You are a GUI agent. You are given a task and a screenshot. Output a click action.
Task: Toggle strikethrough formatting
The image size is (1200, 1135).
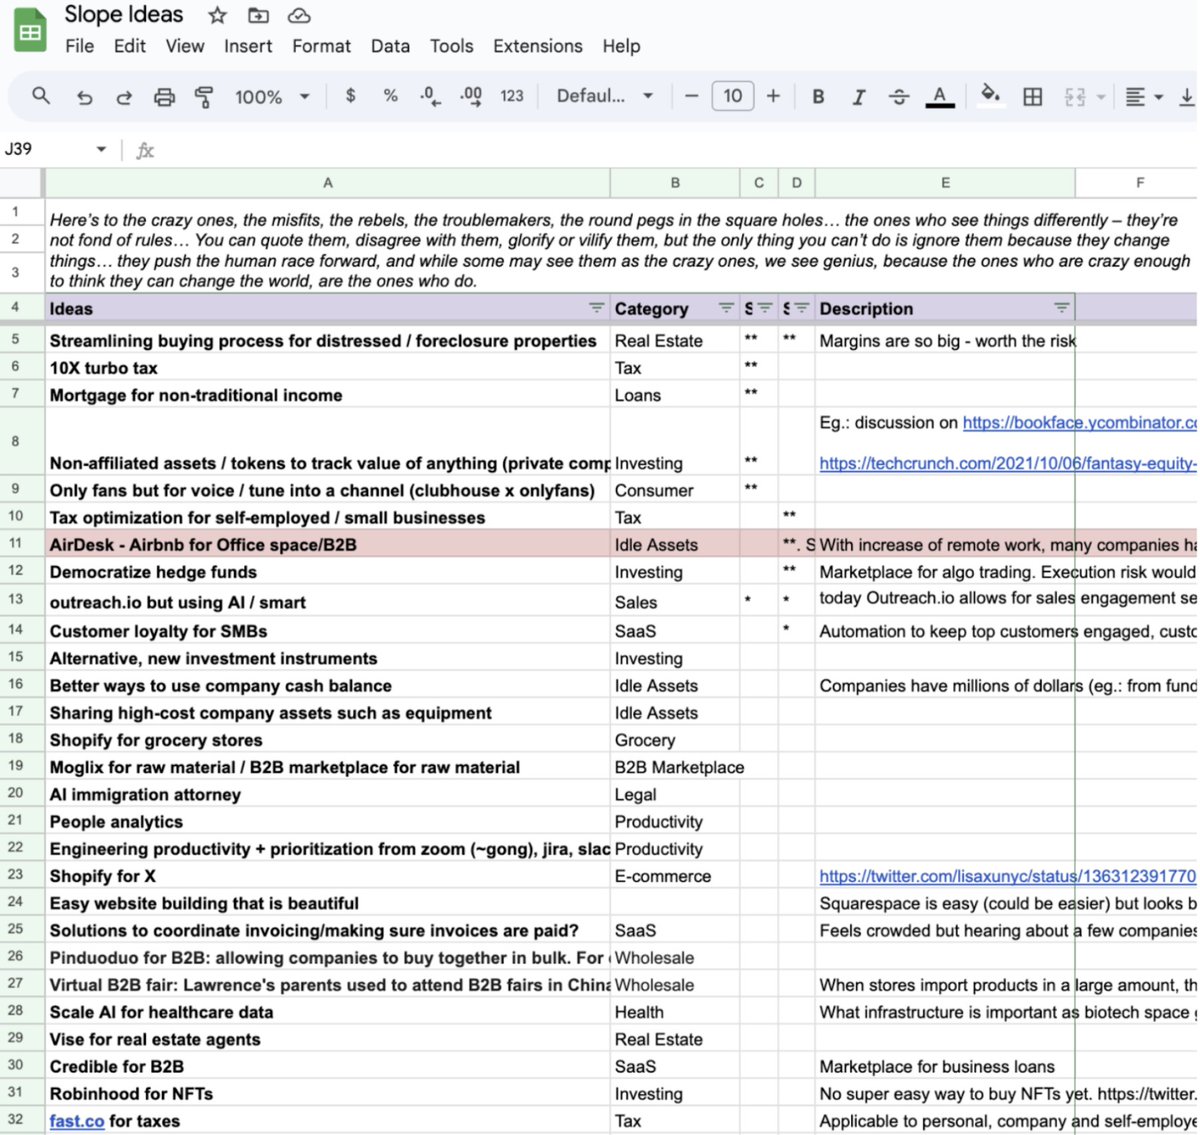899,97
